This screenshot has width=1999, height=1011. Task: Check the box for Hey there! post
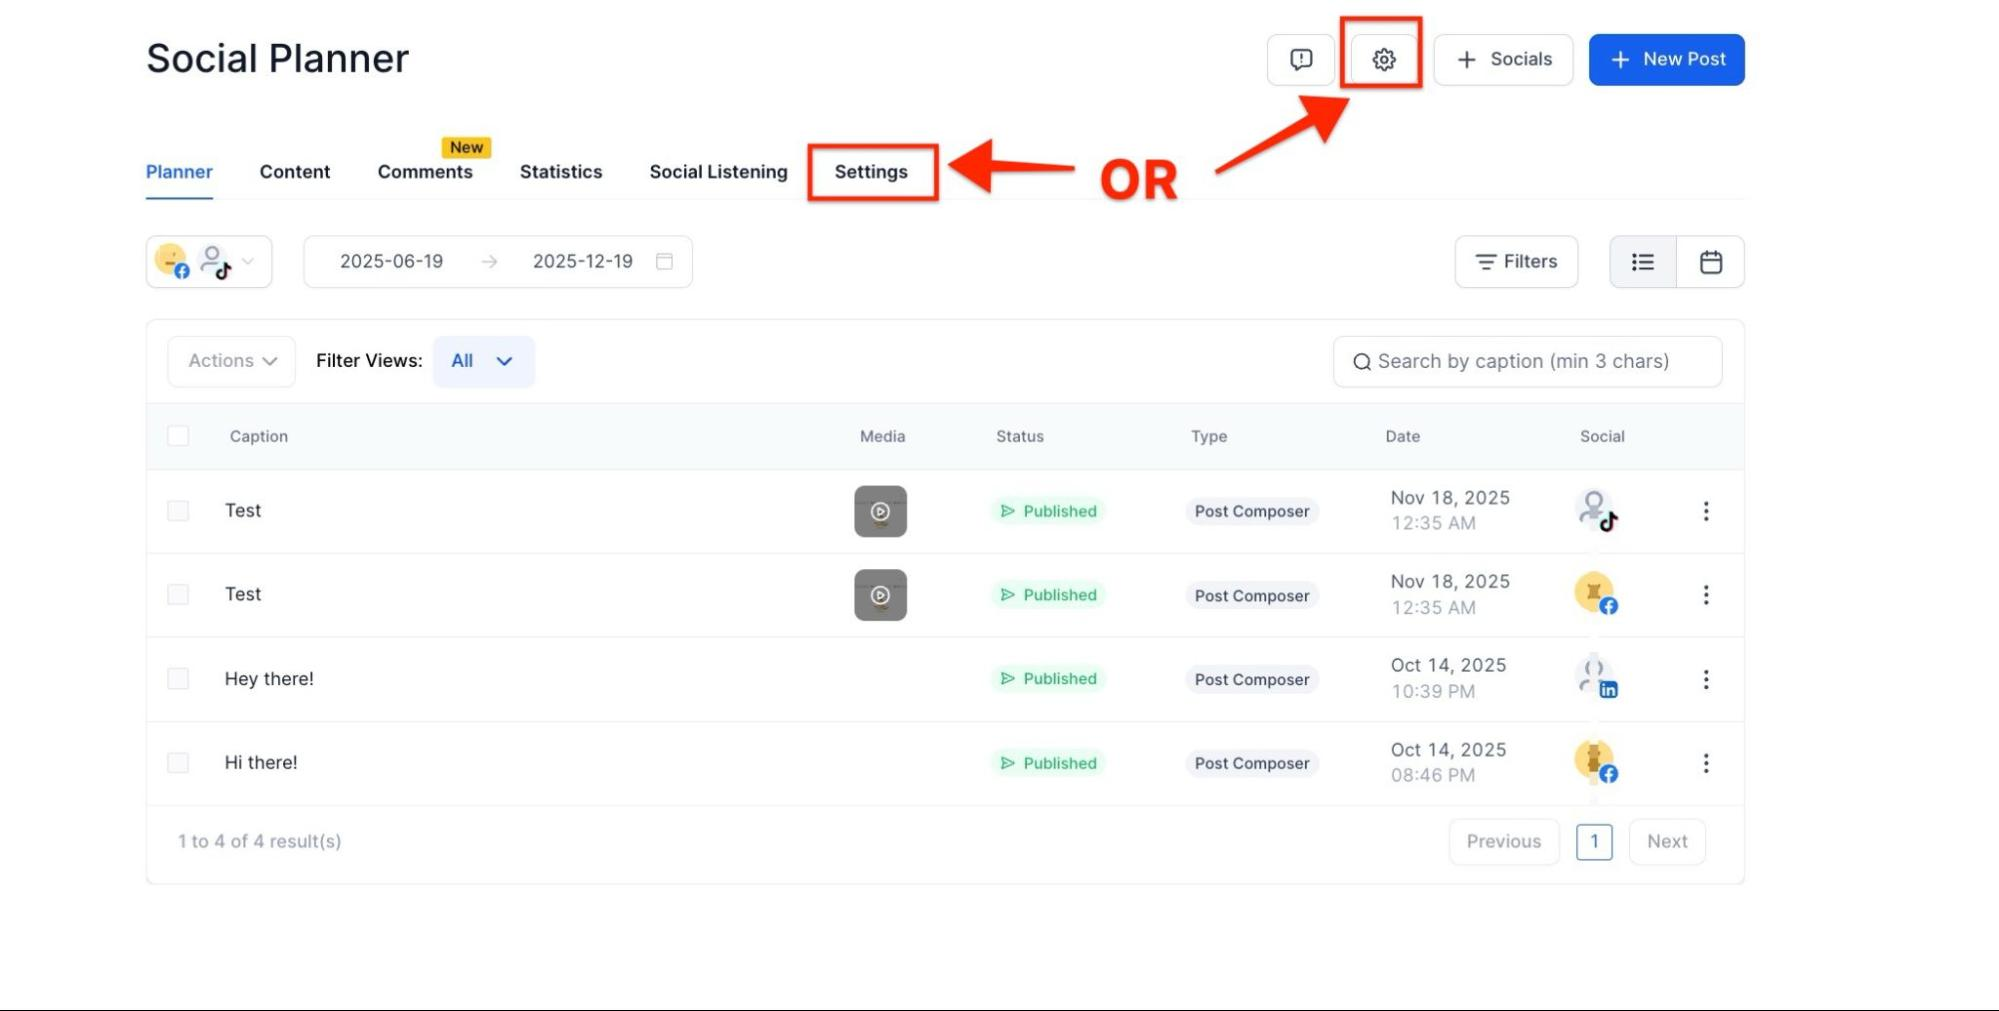pos(178,678)
